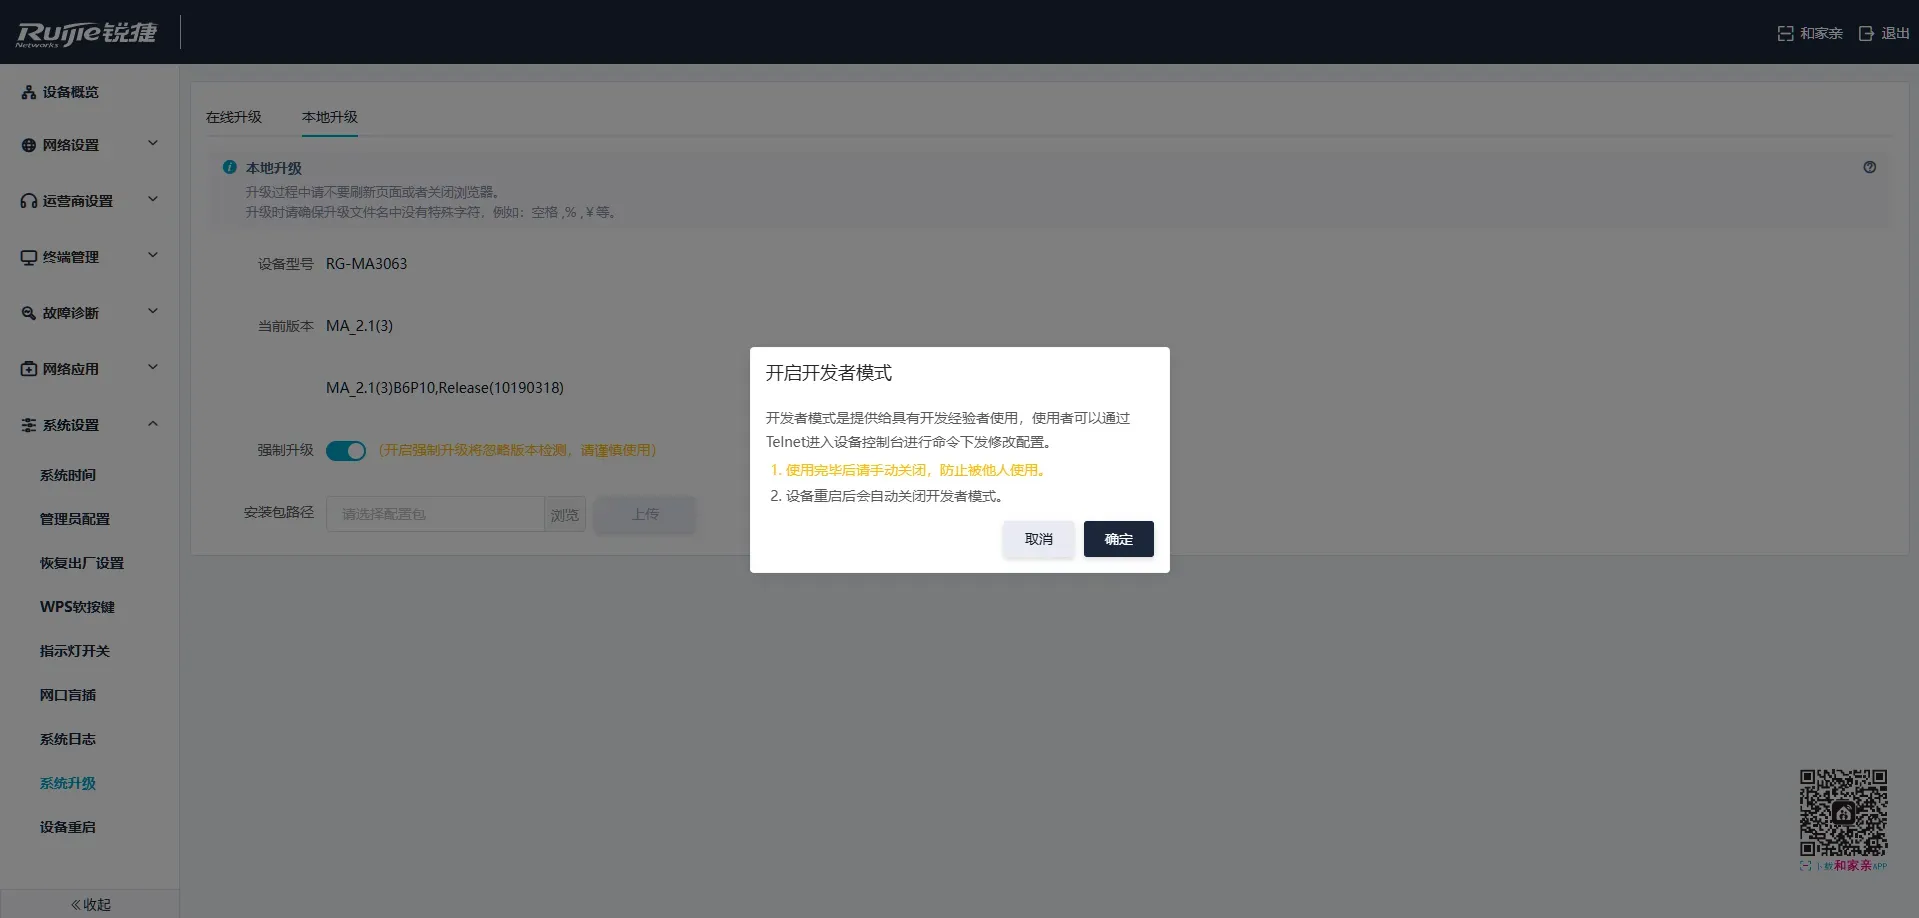The image size is (1919, 918).
Task: Click the 请选择配置包 file input field
Action: (434, 513)
